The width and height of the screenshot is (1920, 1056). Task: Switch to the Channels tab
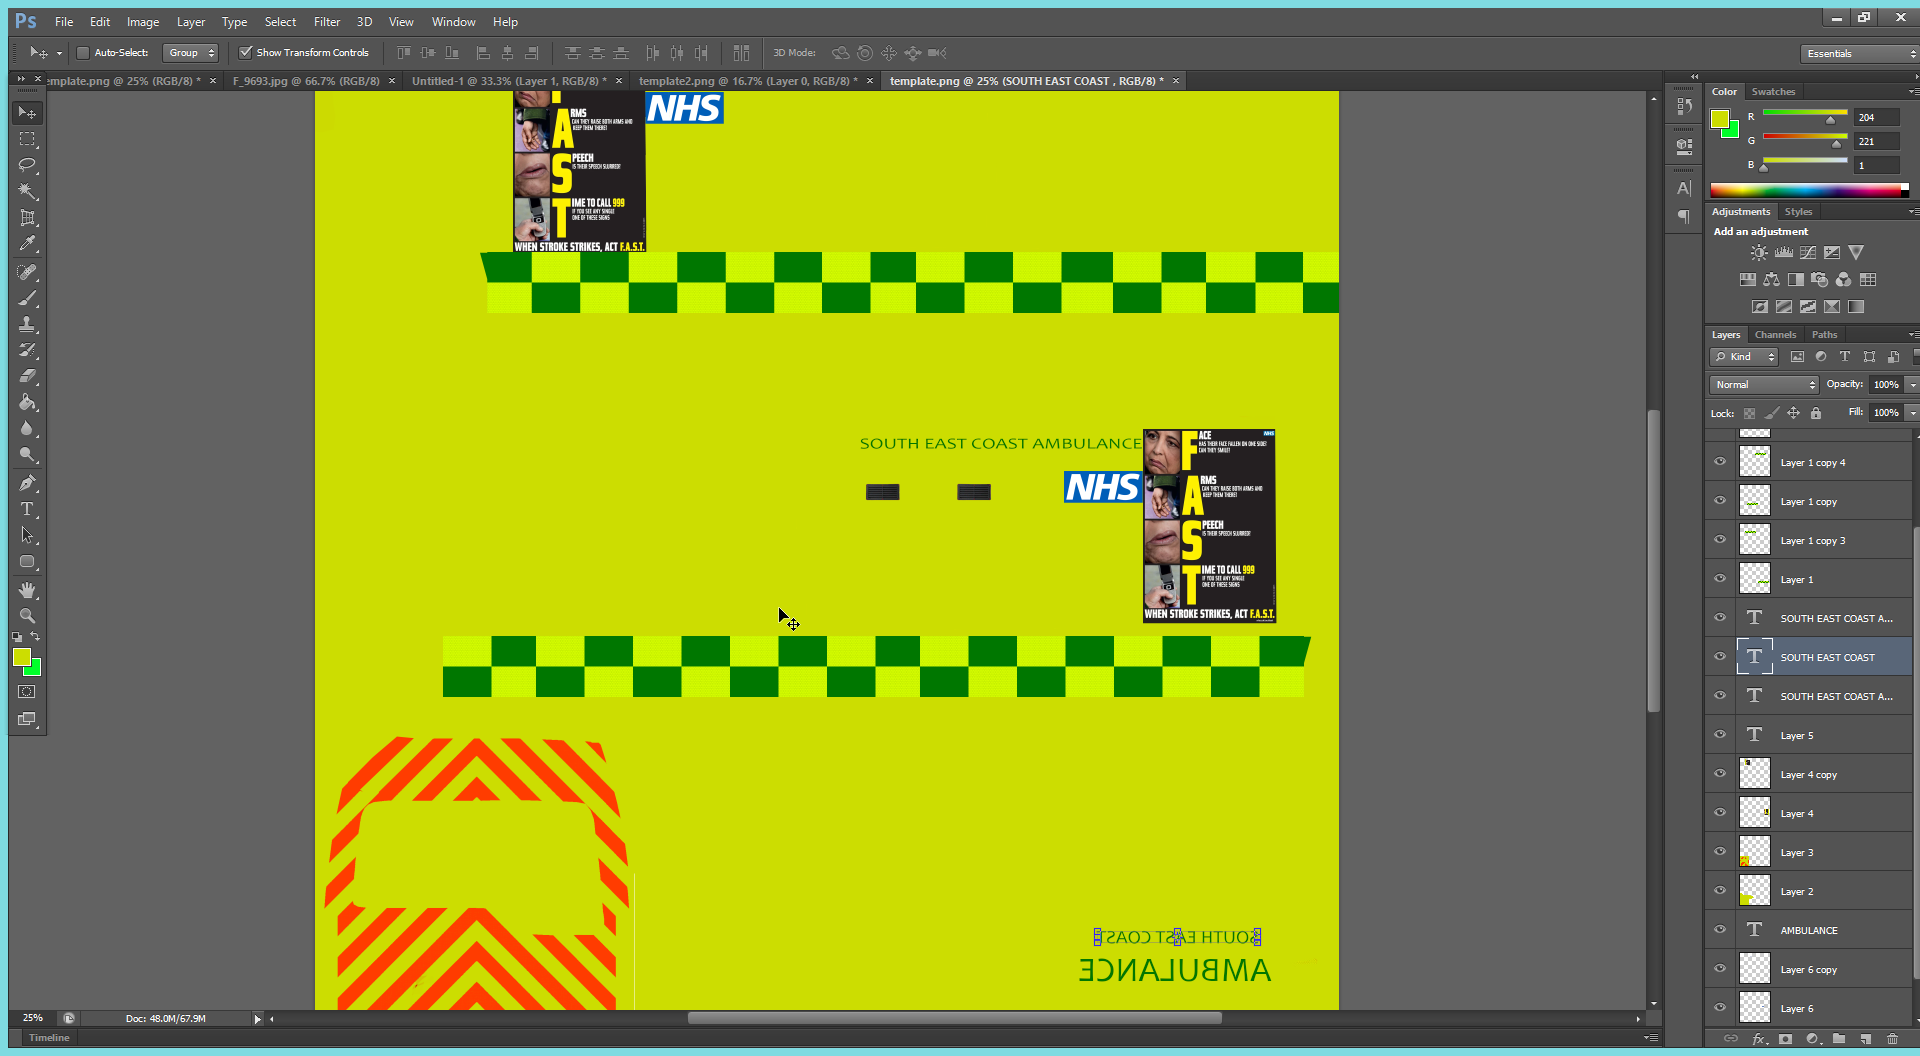(x=1775, y=335)
